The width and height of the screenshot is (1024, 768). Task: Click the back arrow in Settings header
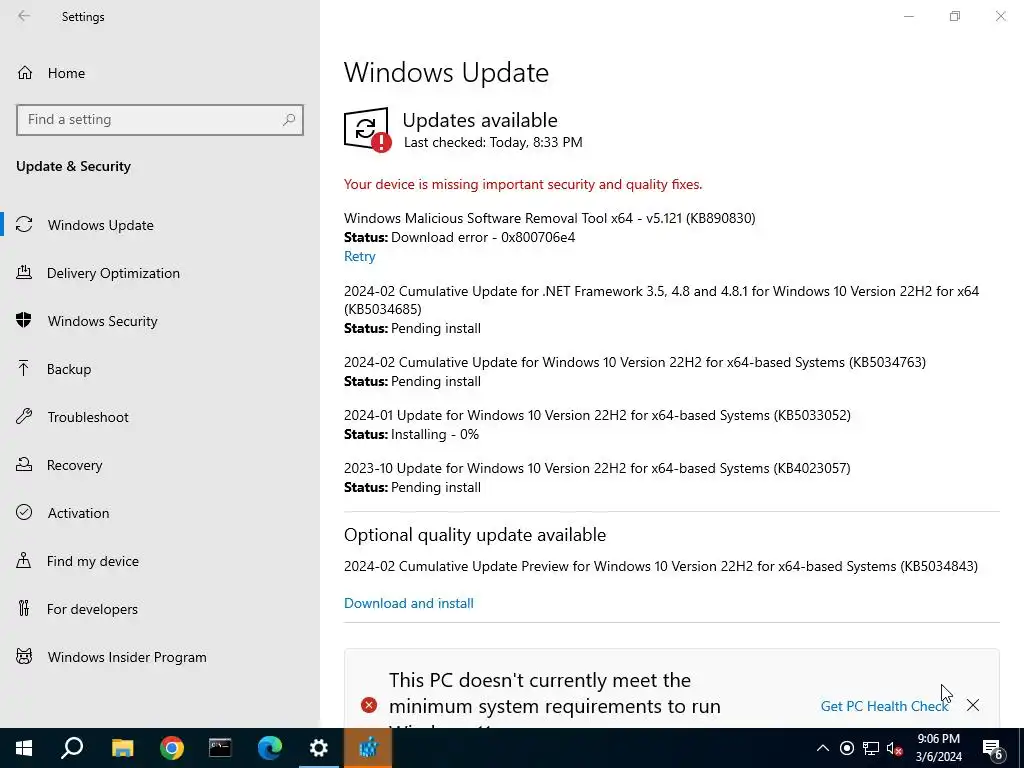24,16
